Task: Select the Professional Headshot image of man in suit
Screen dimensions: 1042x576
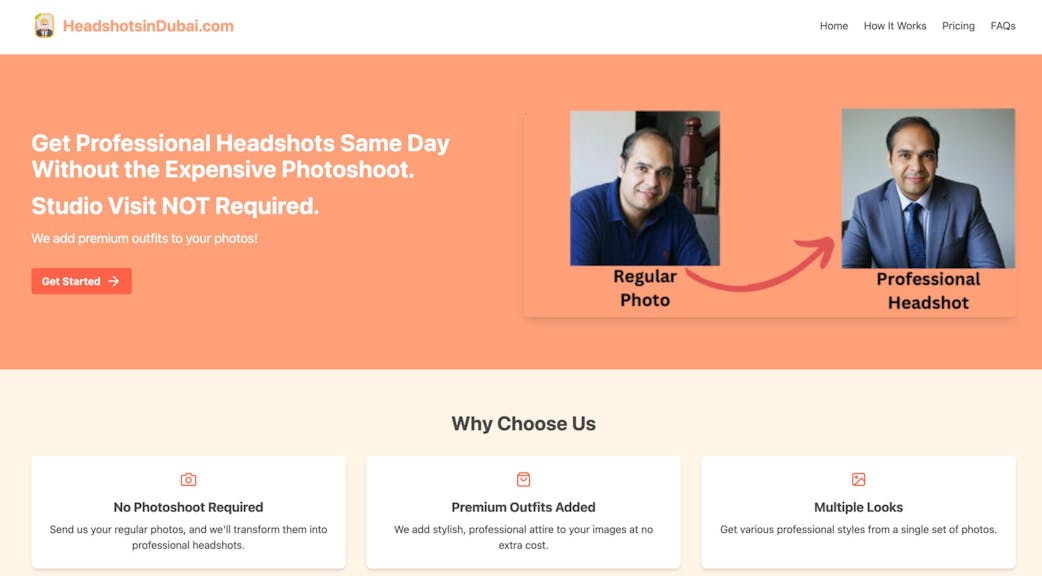Action: click(928, 188)
